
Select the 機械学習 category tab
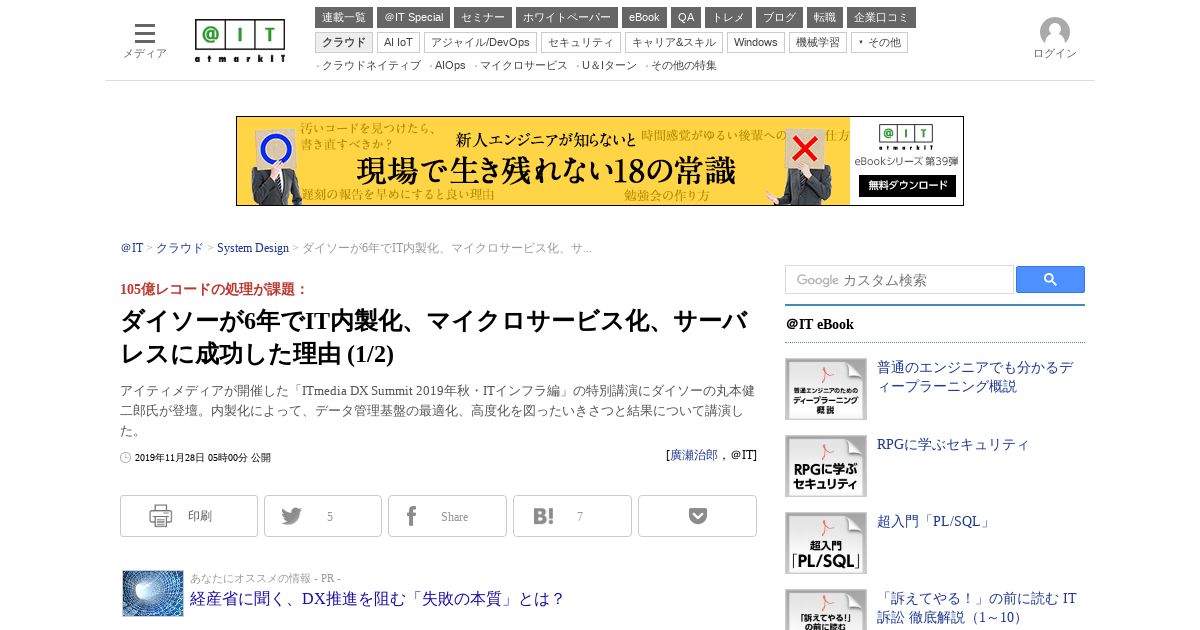click(x=818, y=42)
